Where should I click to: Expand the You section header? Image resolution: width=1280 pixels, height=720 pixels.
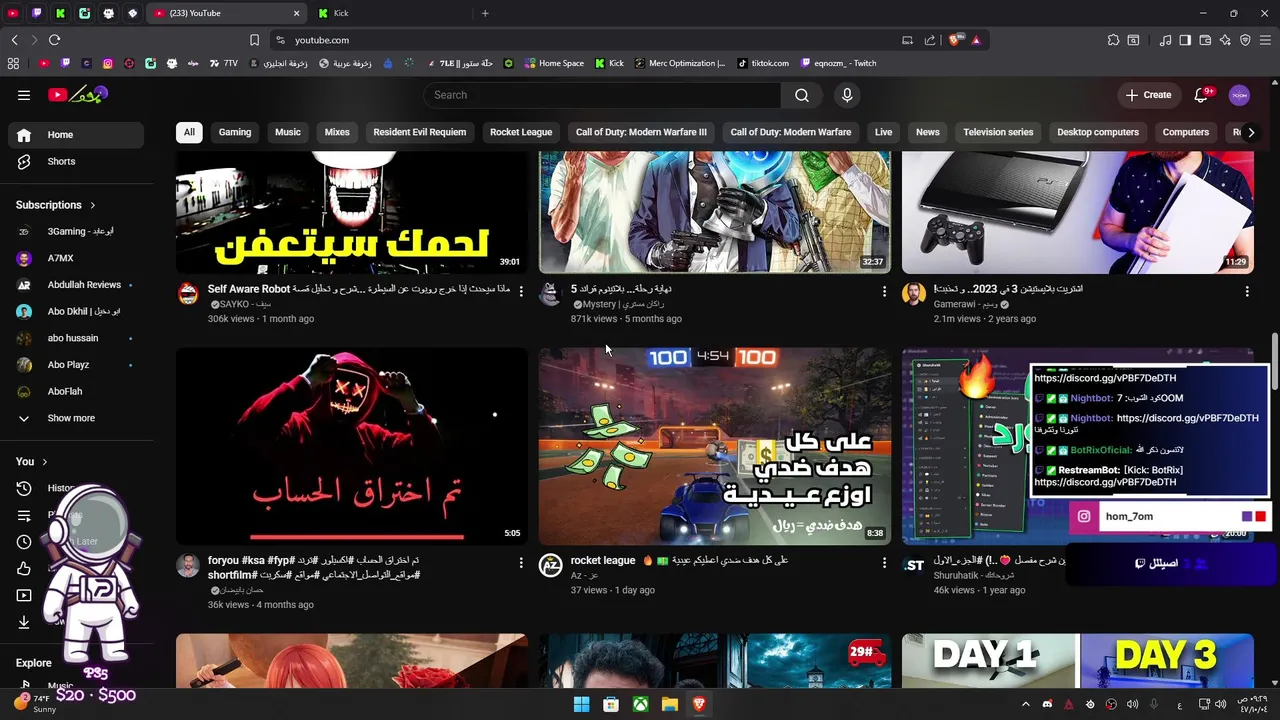click(x=32, y=461)
